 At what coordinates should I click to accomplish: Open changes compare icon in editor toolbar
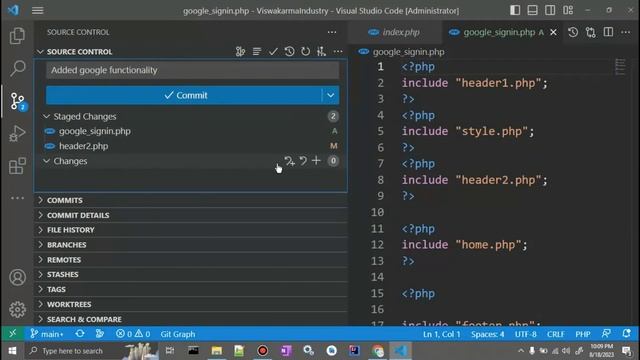pos(591,32)
